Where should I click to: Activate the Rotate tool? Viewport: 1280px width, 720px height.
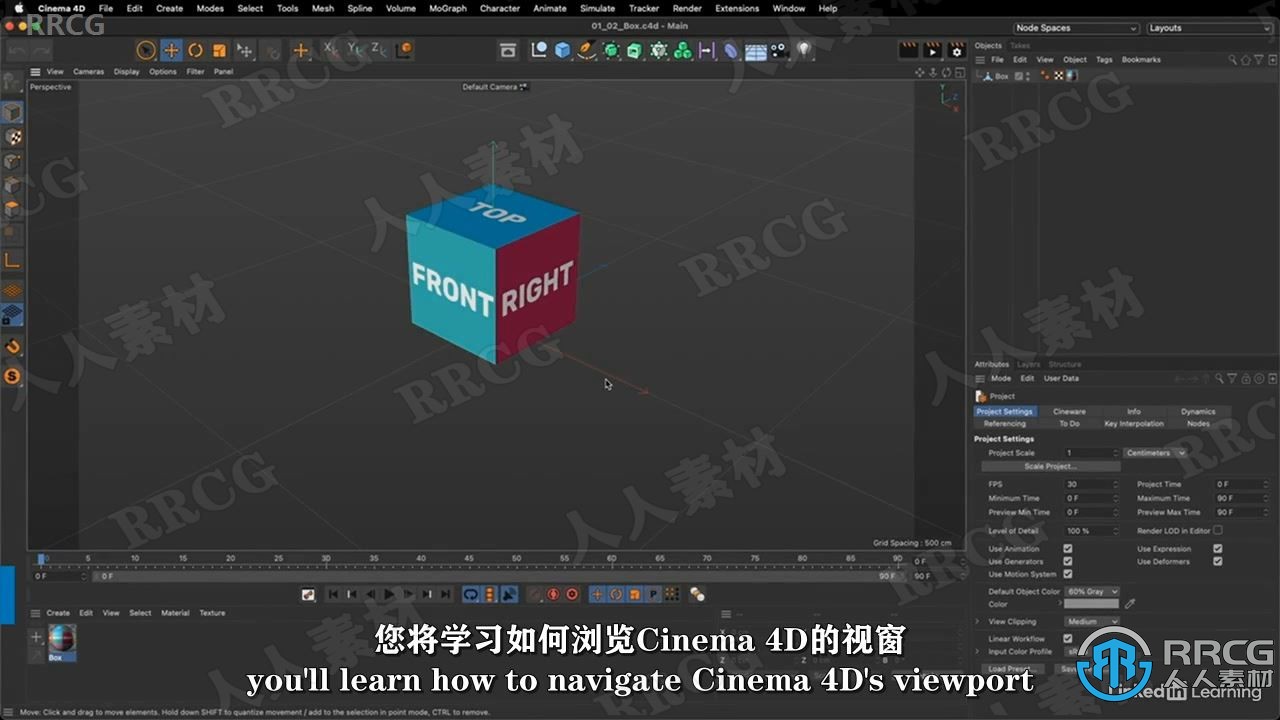(195, 50)
